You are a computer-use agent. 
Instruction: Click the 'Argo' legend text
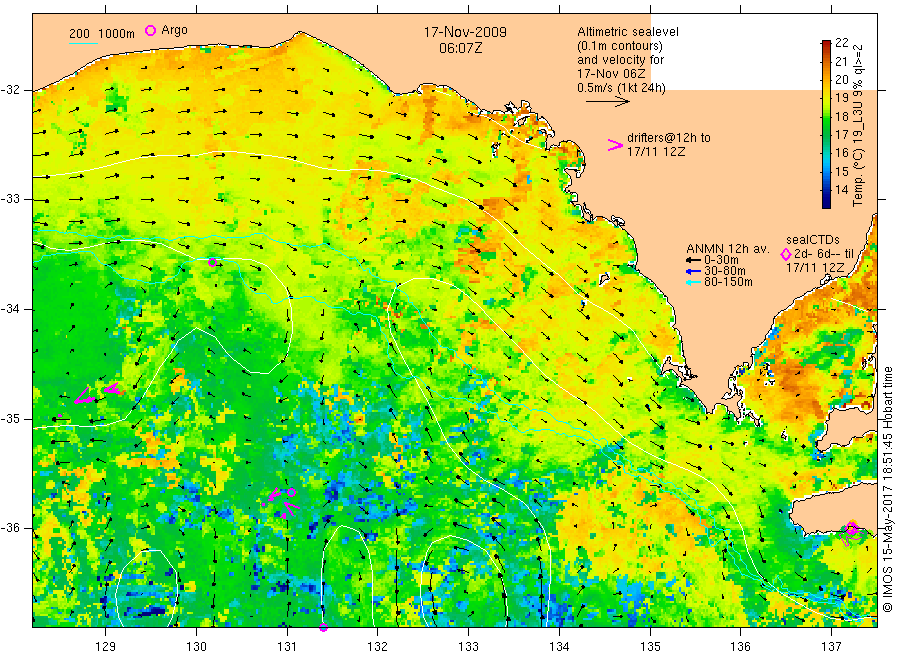coord(174,30)
